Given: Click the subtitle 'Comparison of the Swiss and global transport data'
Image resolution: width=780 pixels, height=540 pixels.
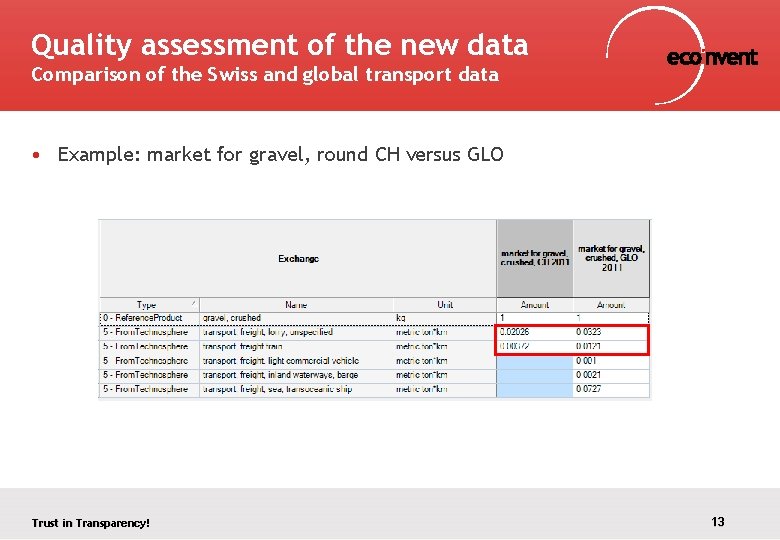Looking at the screenshot, I should click(x=265, y=75).
